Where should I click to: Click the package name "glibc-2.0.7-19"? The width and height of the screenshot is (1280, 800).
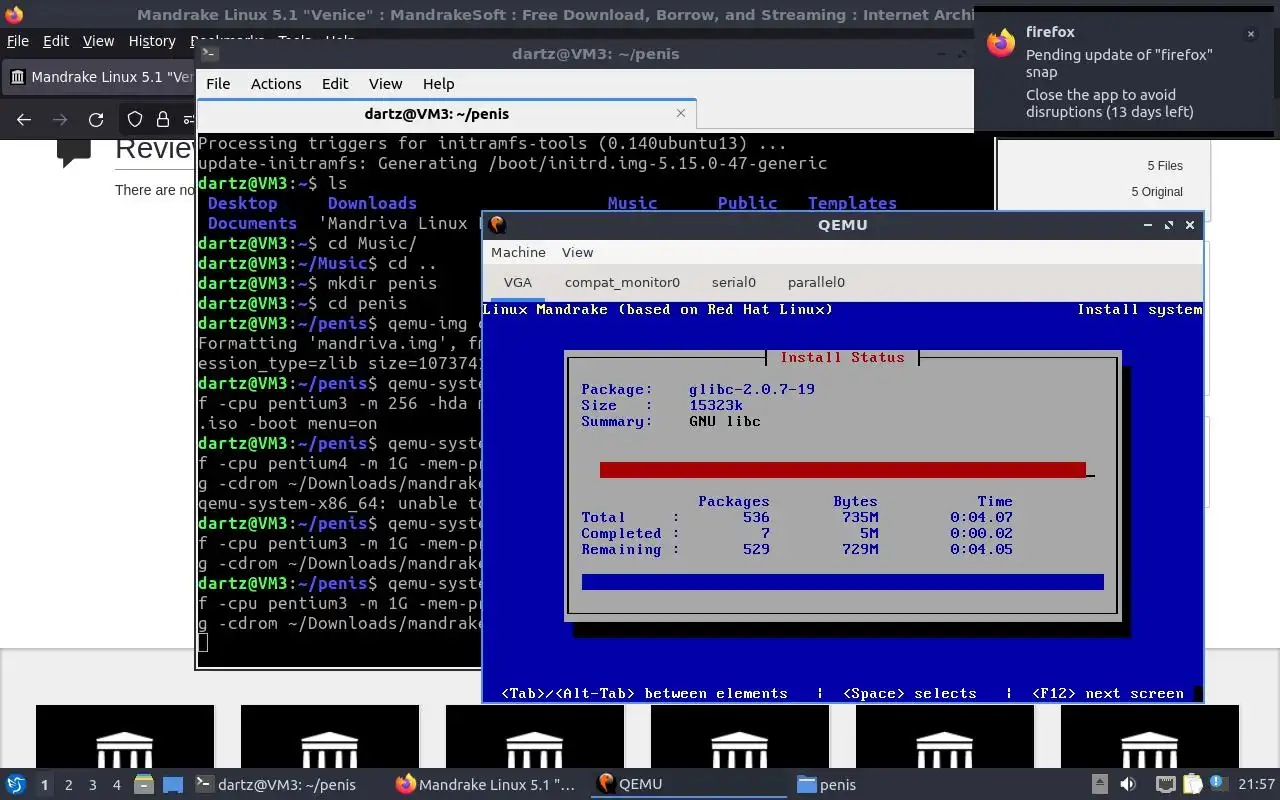pyautogui.click(x=752, y=389)
